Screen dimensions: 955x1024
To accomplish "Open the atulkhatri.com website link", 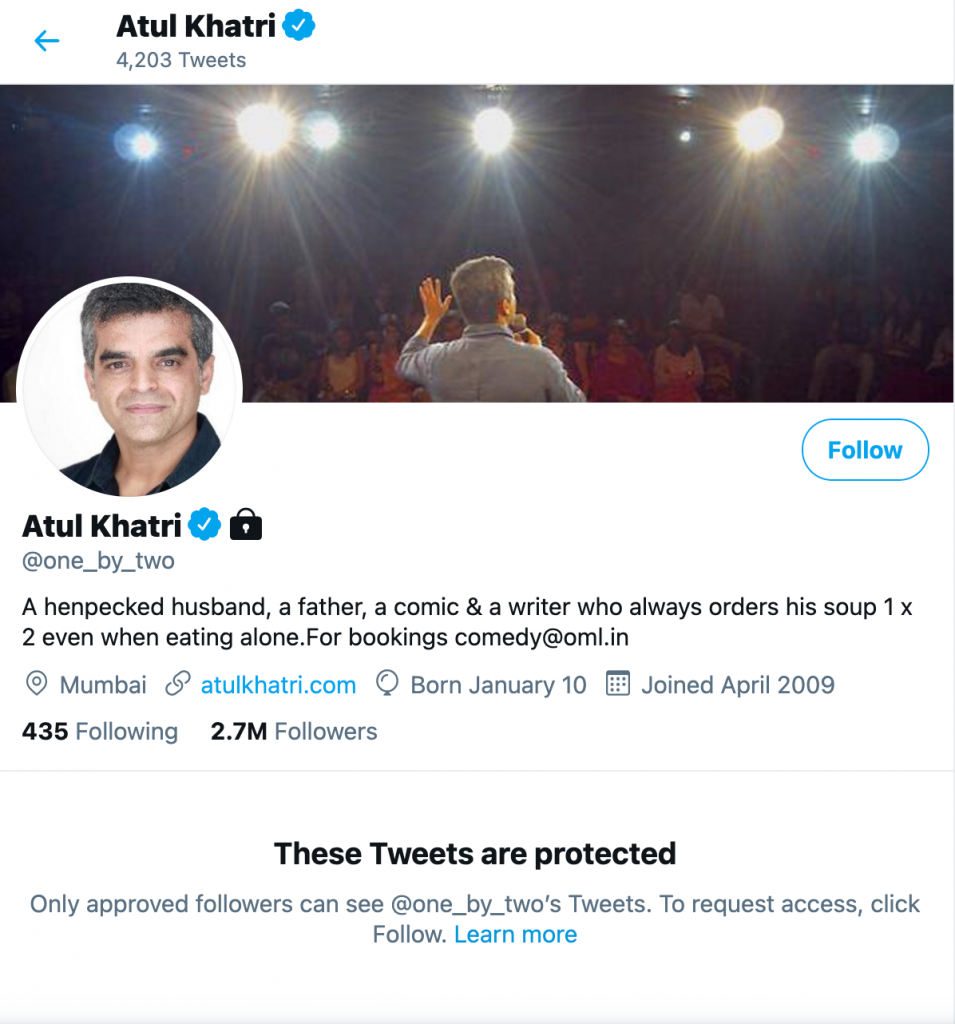I will [x=278, y=685].
